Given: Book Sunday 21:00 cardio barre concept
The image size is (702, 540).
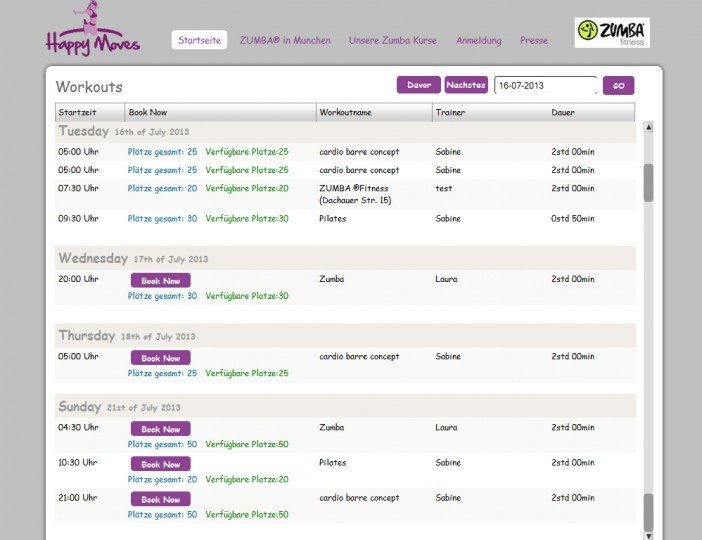Looking at the screenshot, I should pos(160,499).
